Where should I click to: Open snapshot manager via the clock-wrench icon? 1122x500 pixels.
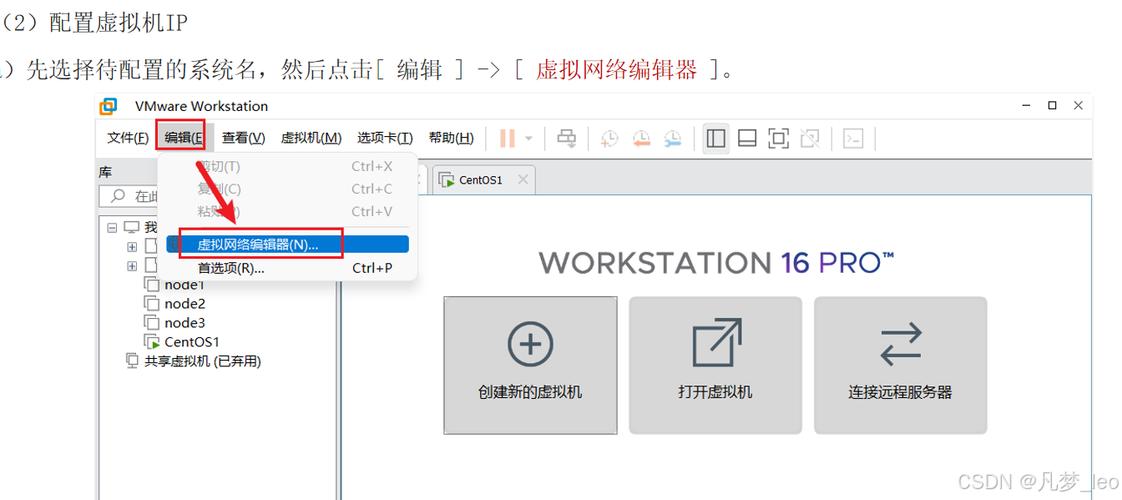673,138
